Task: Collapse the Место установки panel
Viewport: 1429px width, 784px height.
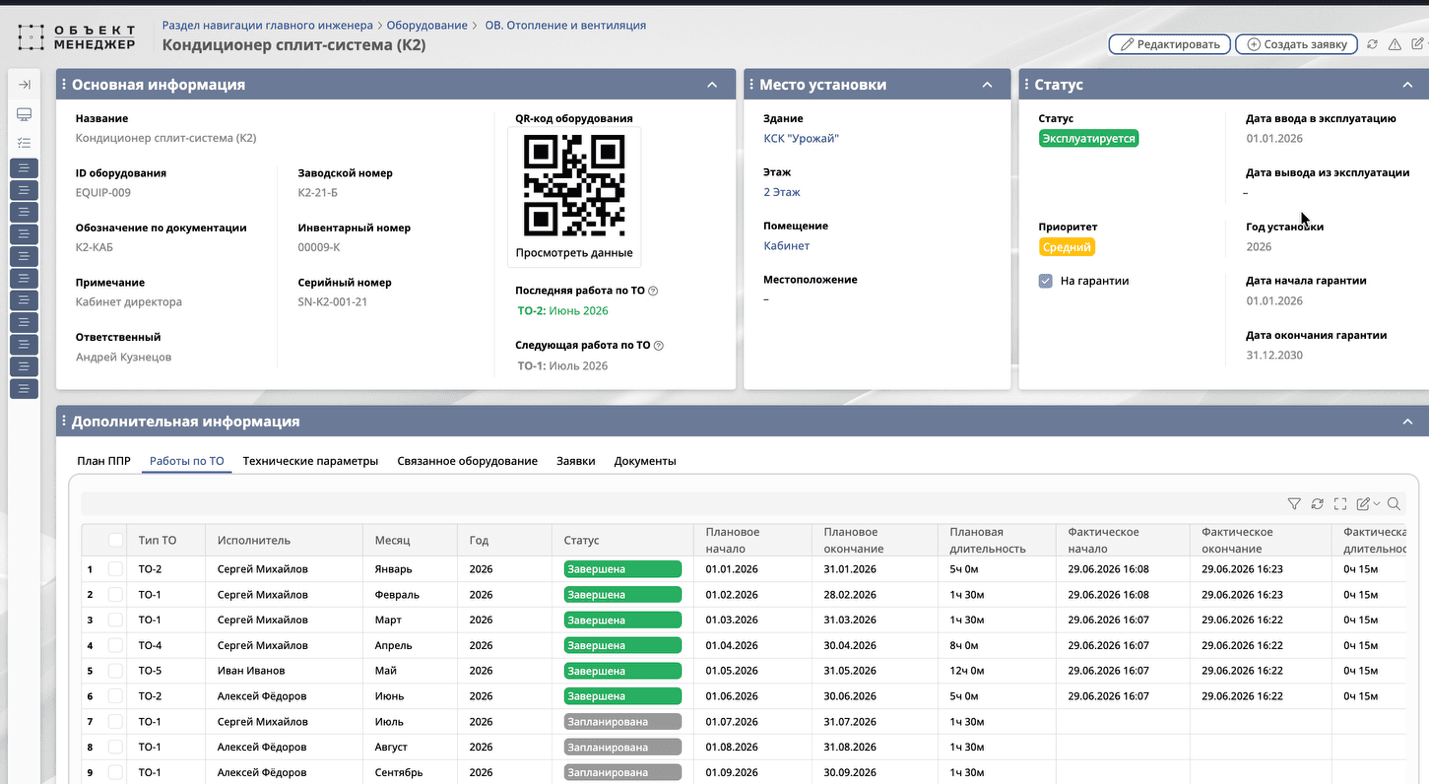Action: (987, 85)
